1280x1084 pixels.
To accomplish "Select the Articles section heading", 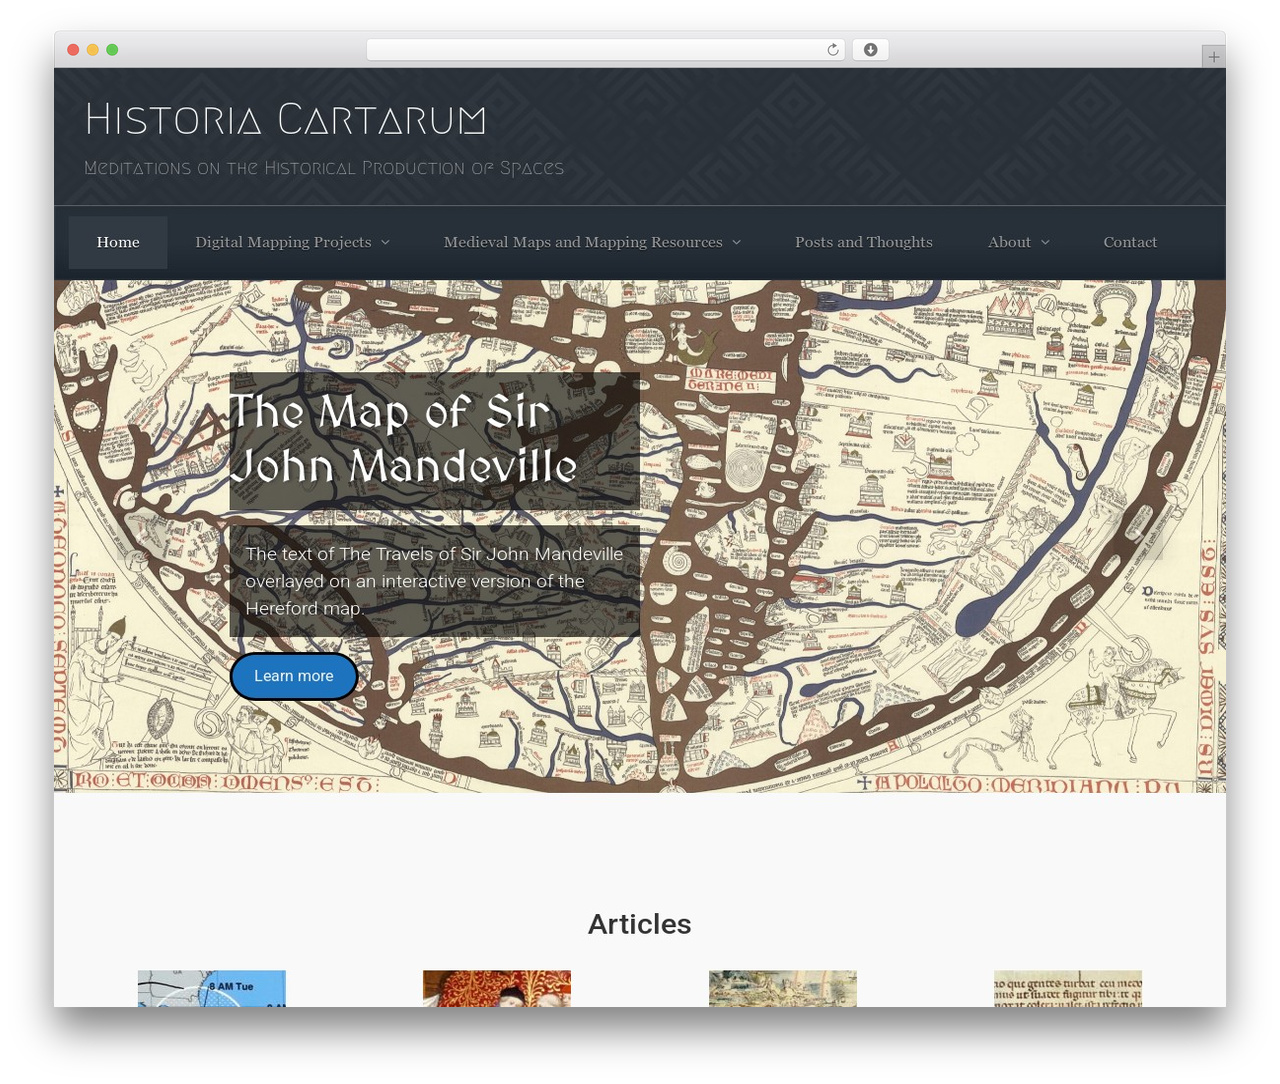I will pyautogui.click(x=640, y=924).
